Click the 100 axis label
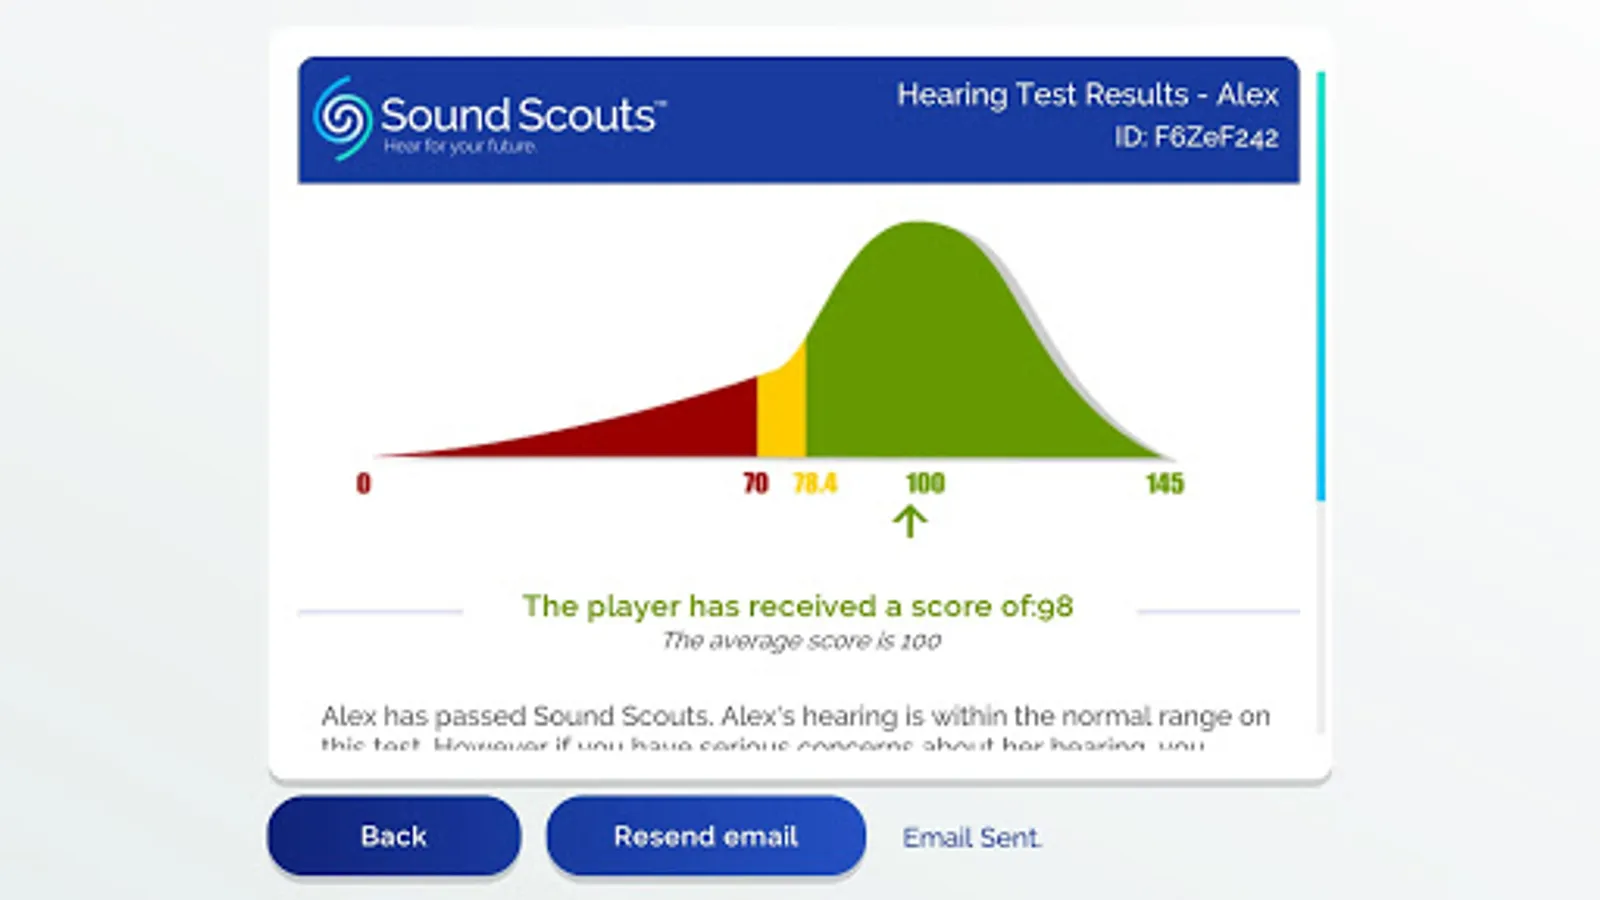The width and height of the screenshot is (1600, 900). [x=925, y=484]
